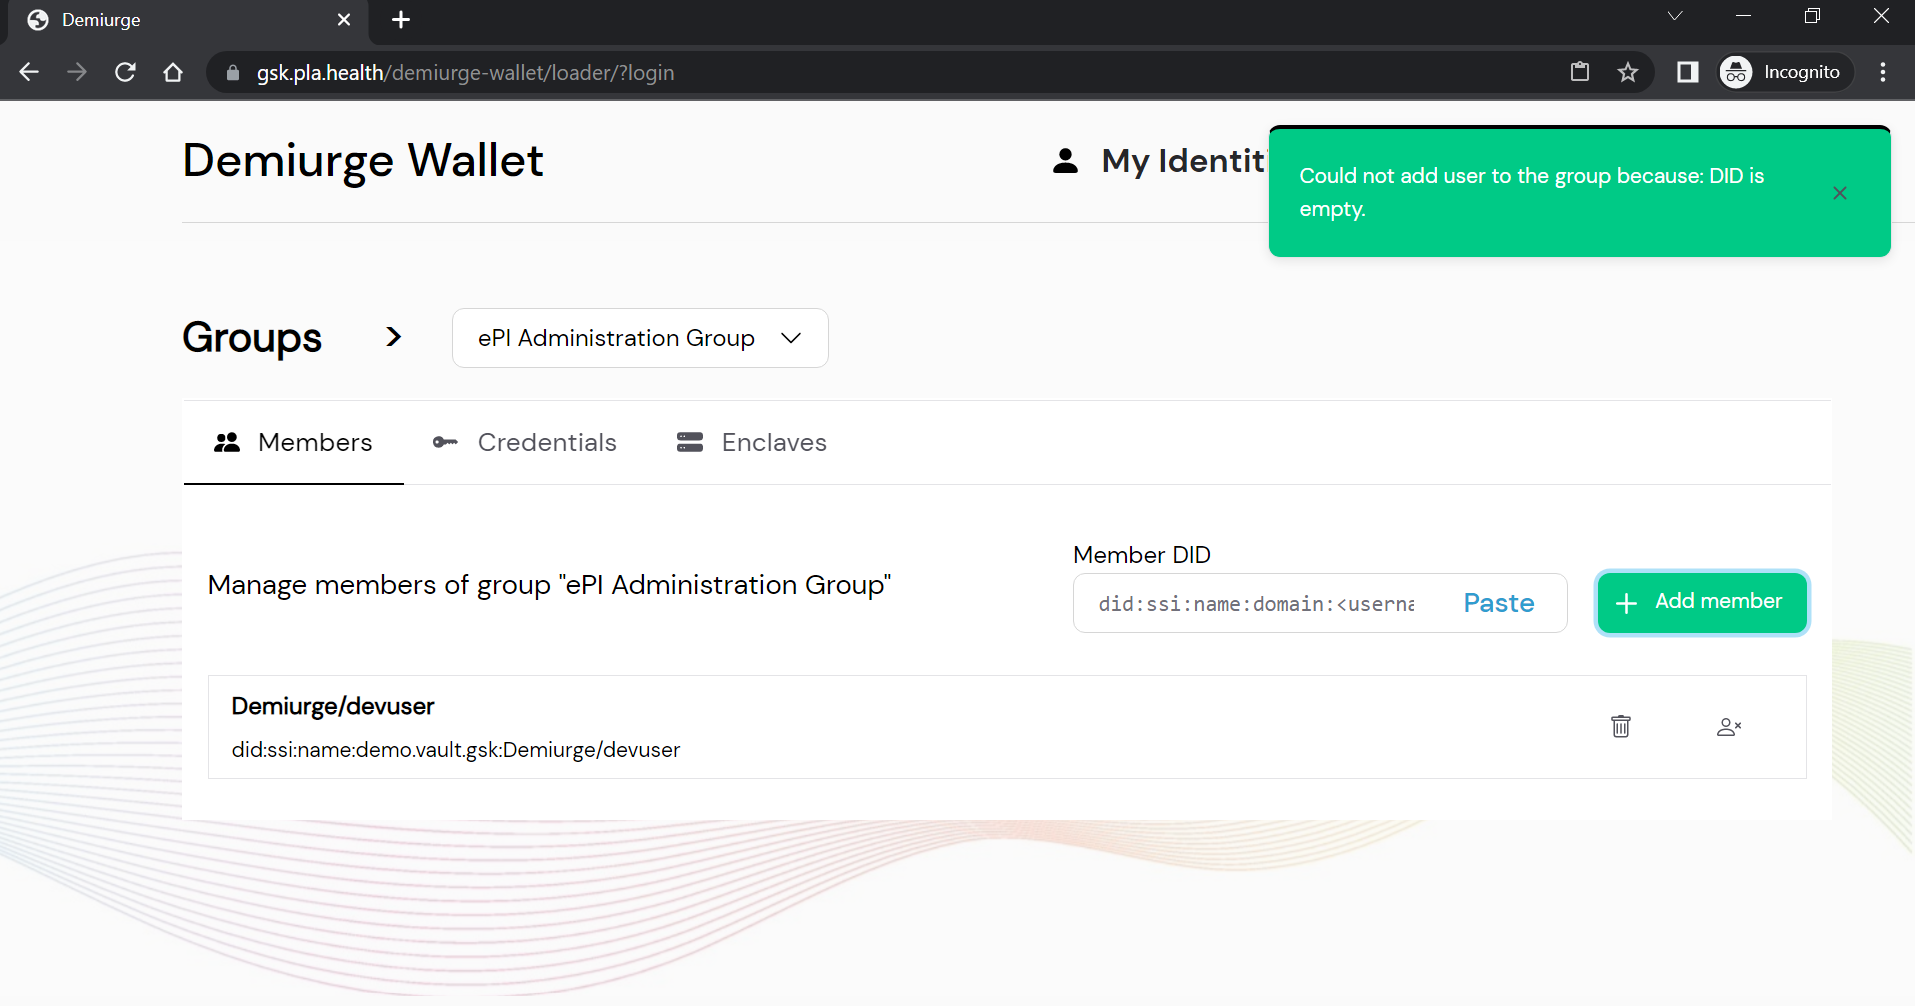This screenshot has height=1006, width=1915.
Task: Open the Members tab people icon
Action: coord(227,442)
